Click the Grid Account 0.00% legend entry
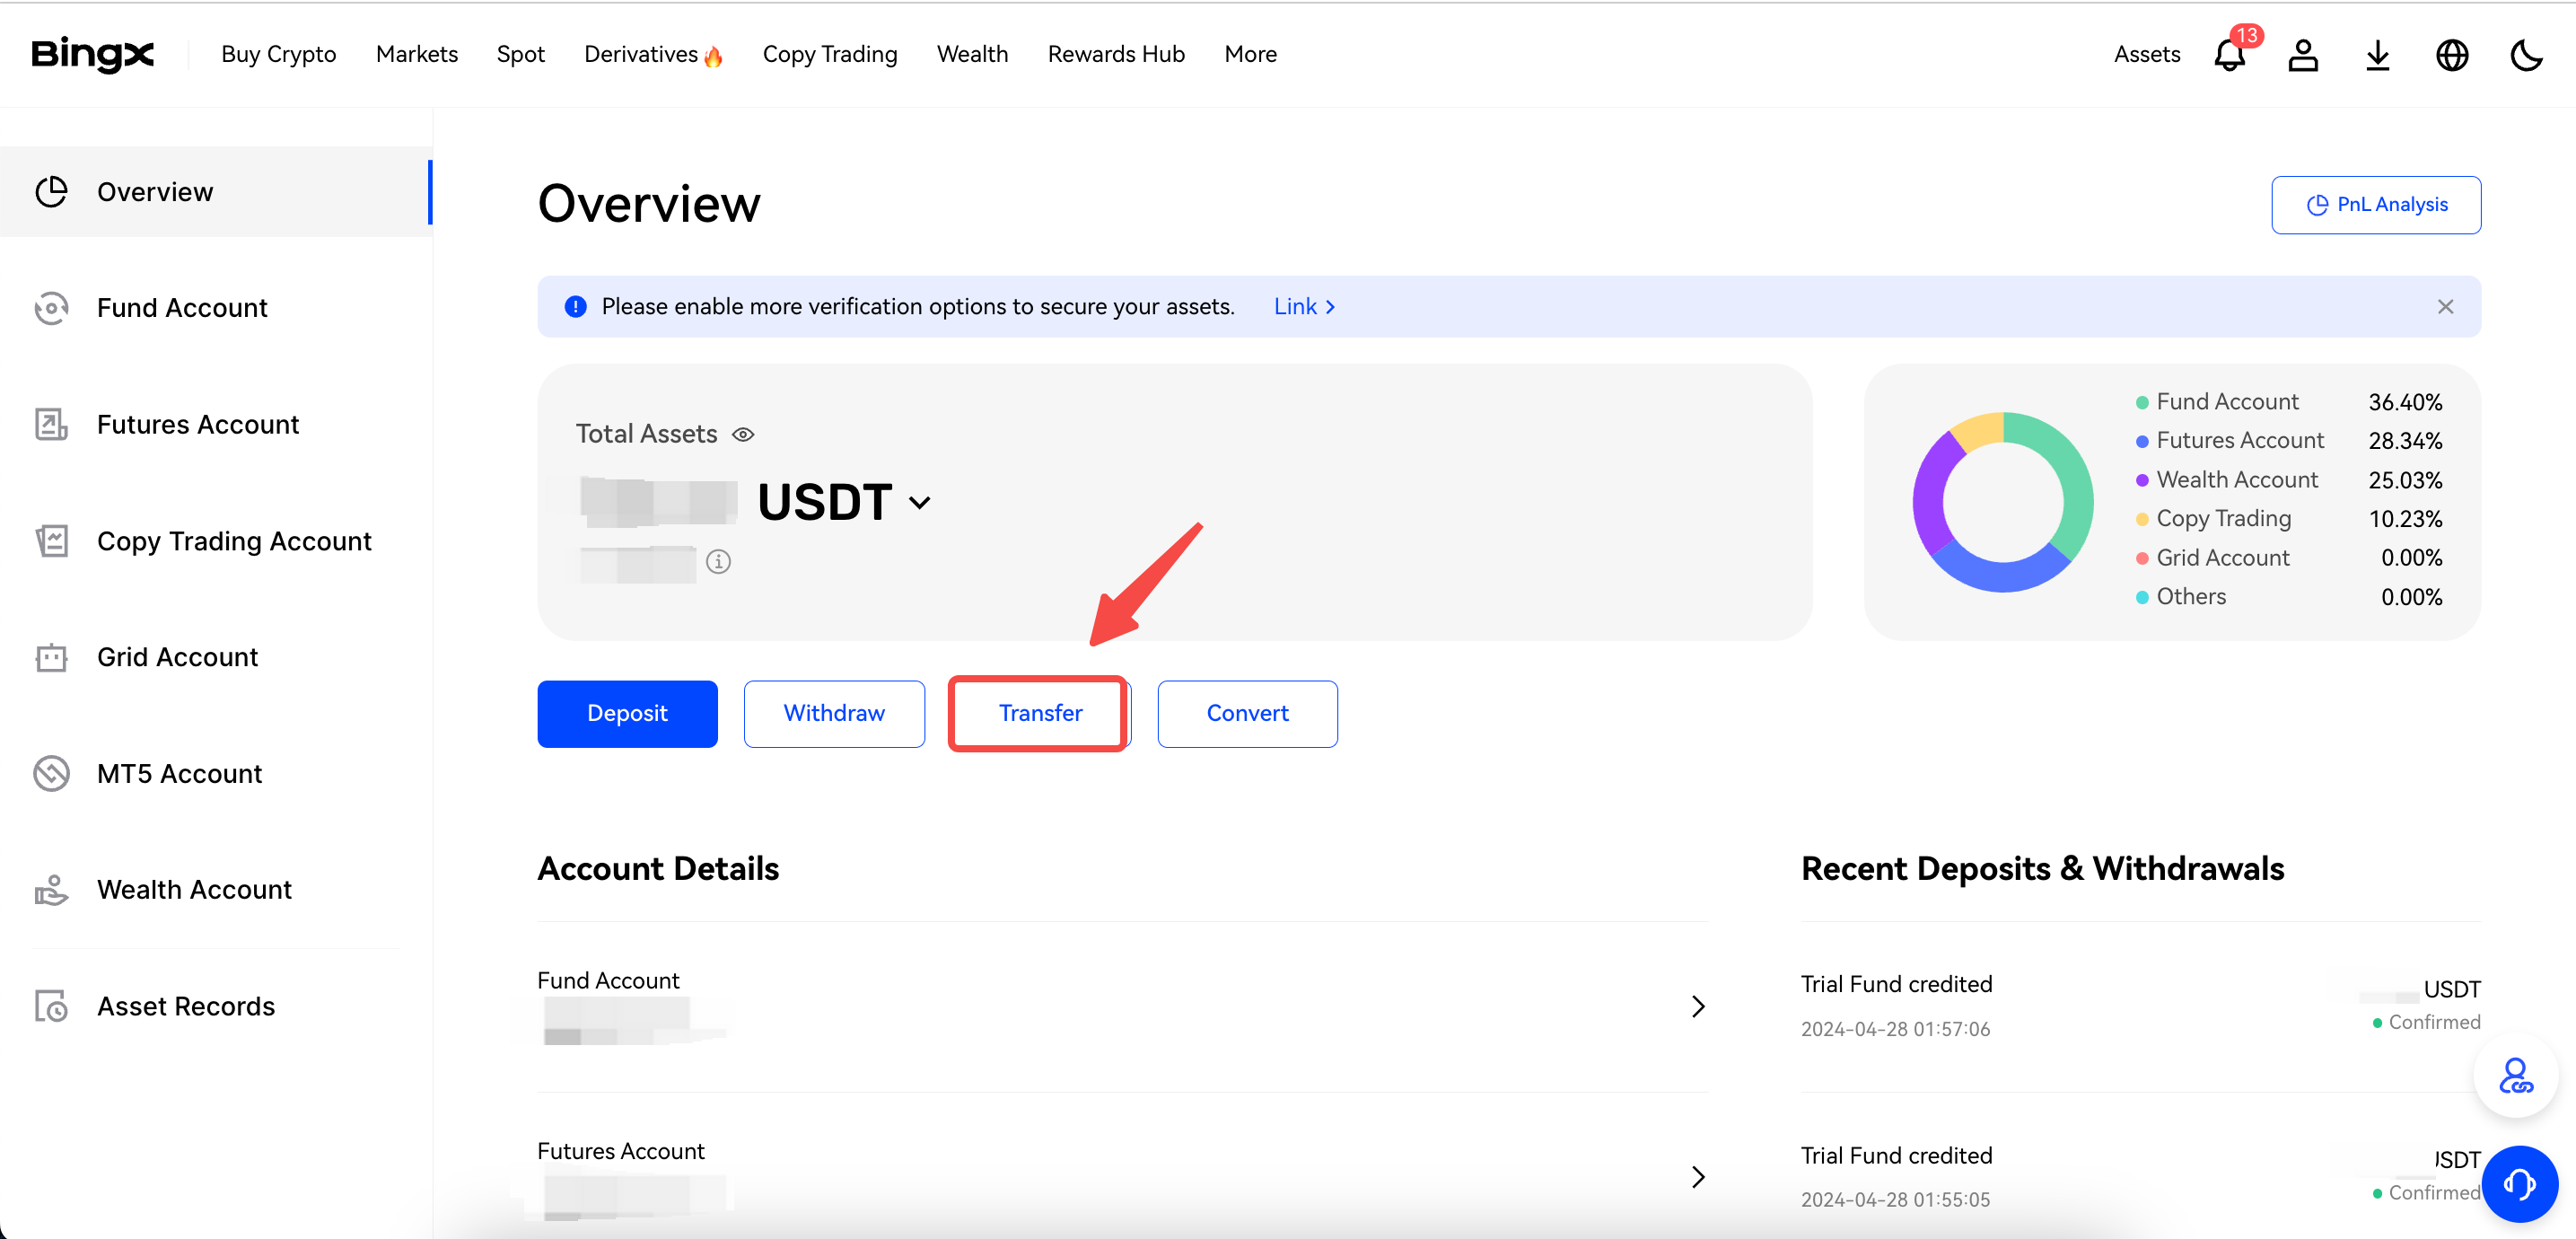 coord(2288,558)
